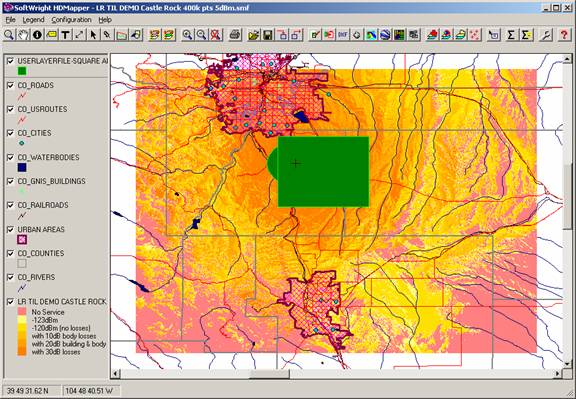Select the Text (T) annotation tool

tap(65, 35)
